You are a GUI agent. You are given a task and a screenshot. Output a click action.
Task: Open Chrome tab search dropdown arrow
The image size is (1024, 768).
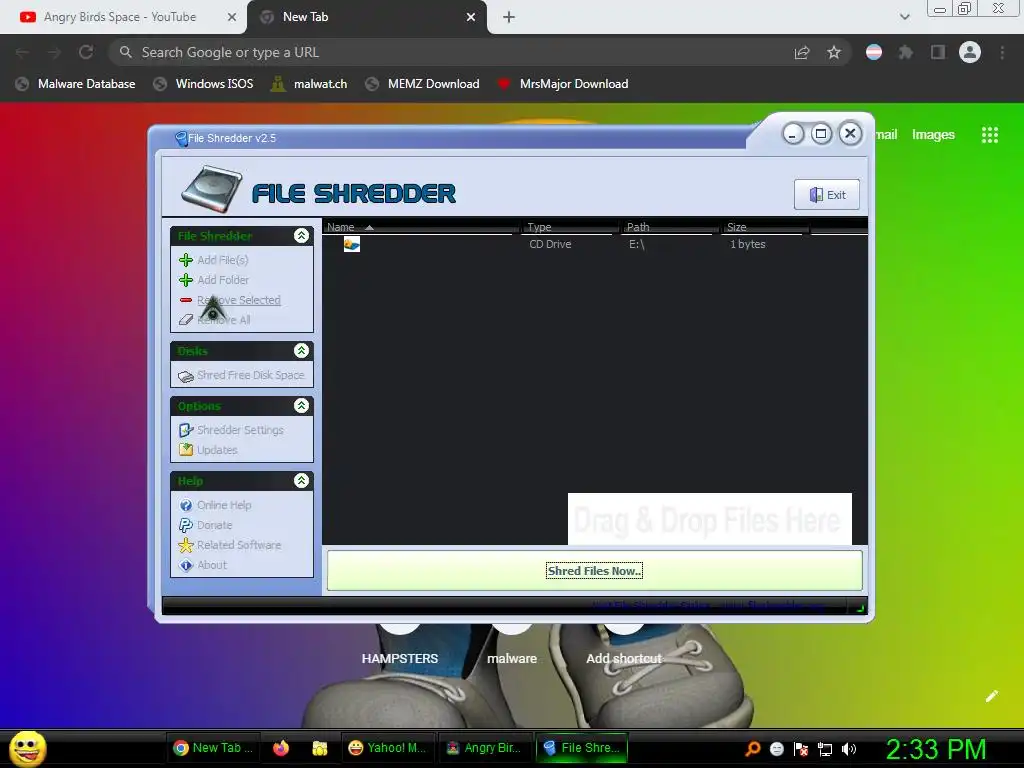pos(904,17)
